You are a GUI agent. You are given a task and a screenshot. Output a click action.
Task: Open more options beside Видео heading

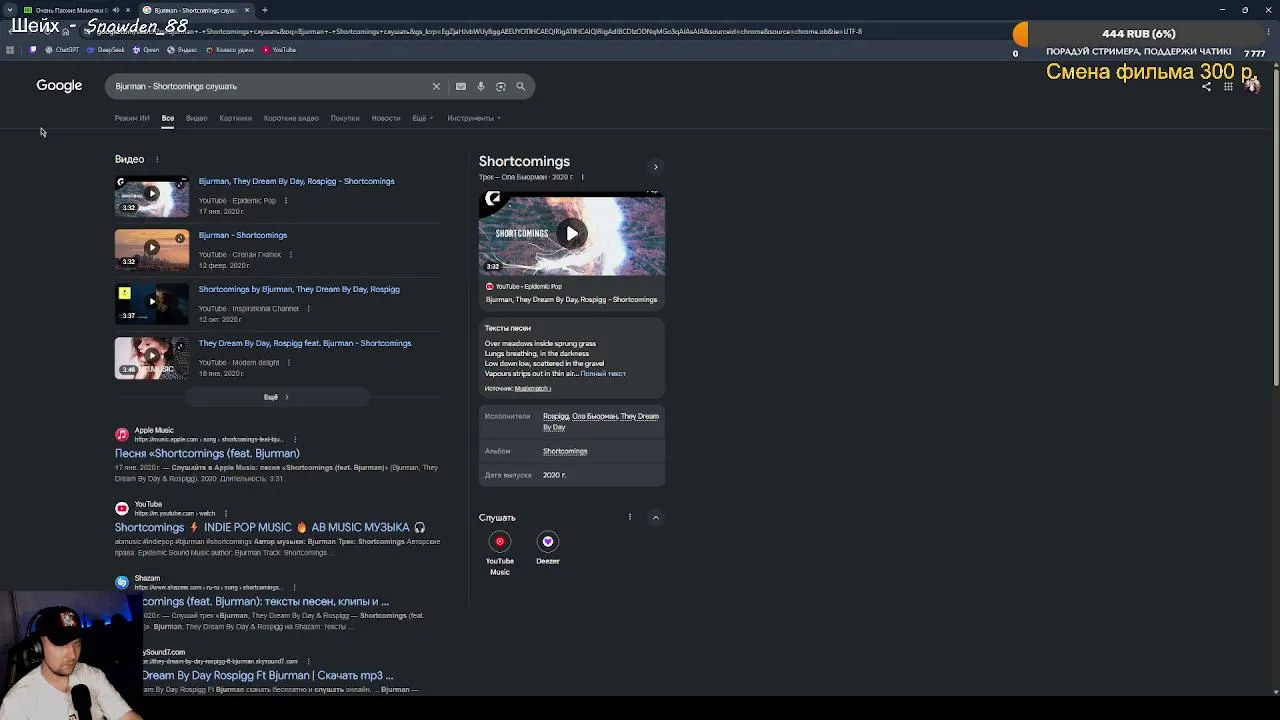click(157, 159)
